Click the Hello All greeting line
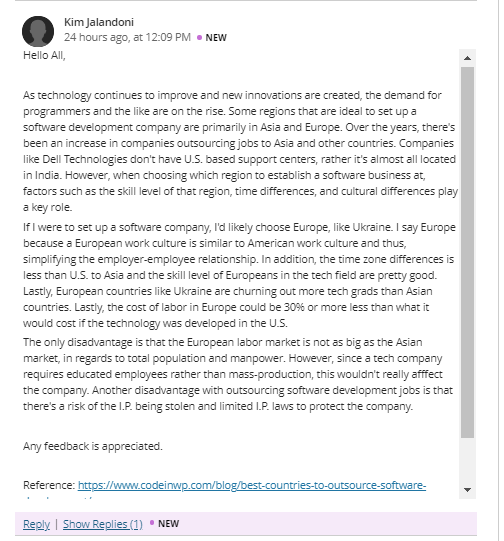The image size is (504, 541). click(44, 55)
